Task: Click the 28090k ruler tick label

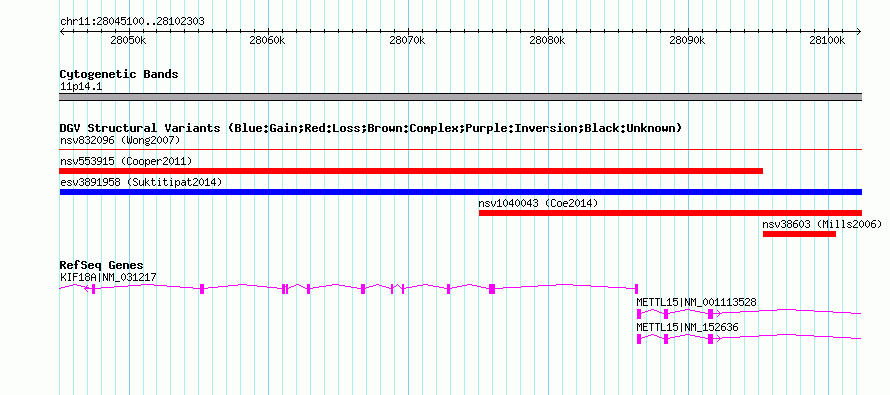Action: [x=688, y=41]
